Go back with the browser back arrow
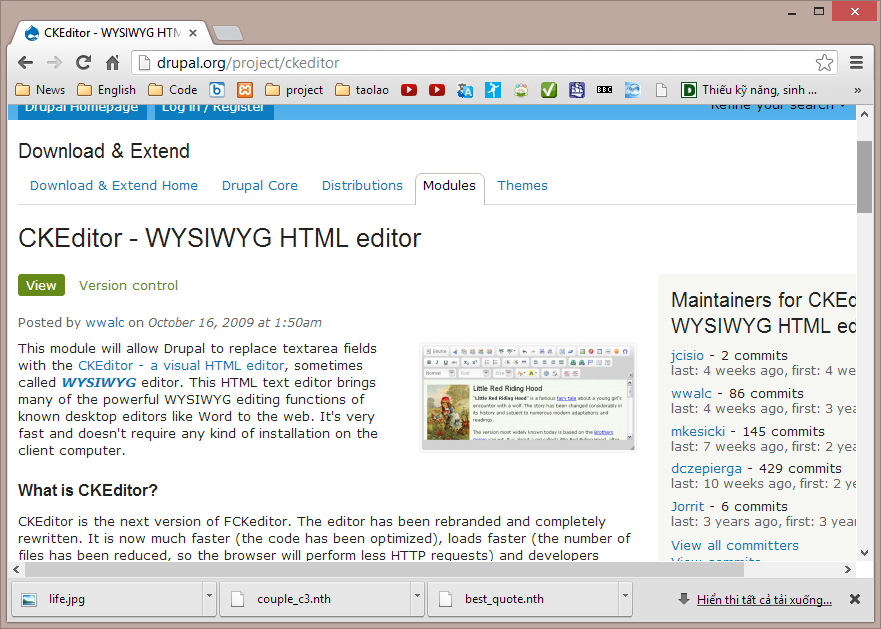Screen dimensions: 881x629 coord(26,62)
